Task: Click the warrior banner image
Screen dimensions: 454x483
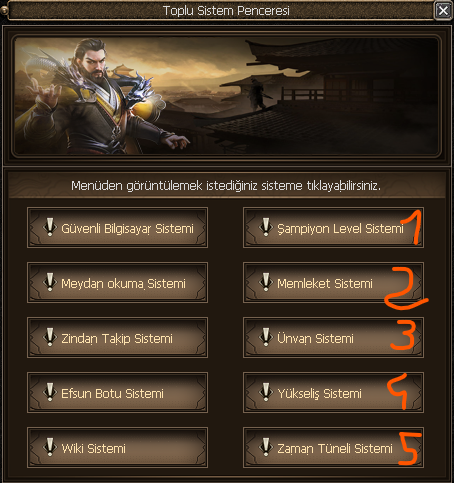Action: point(227,95)
